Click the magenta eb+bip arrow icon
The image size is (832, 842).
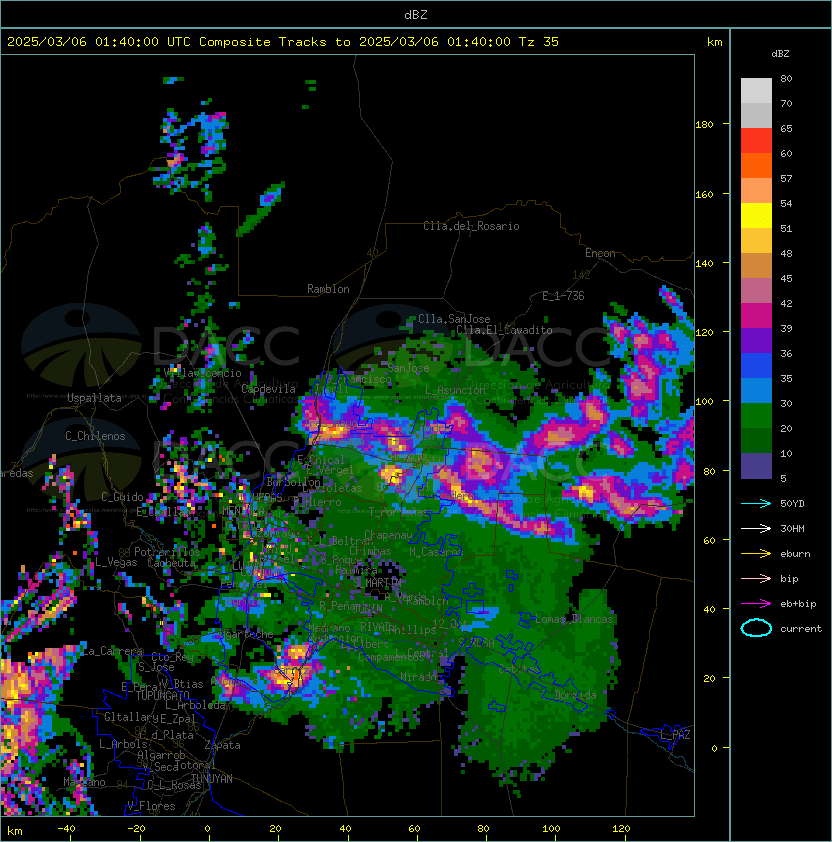(756, 604)
